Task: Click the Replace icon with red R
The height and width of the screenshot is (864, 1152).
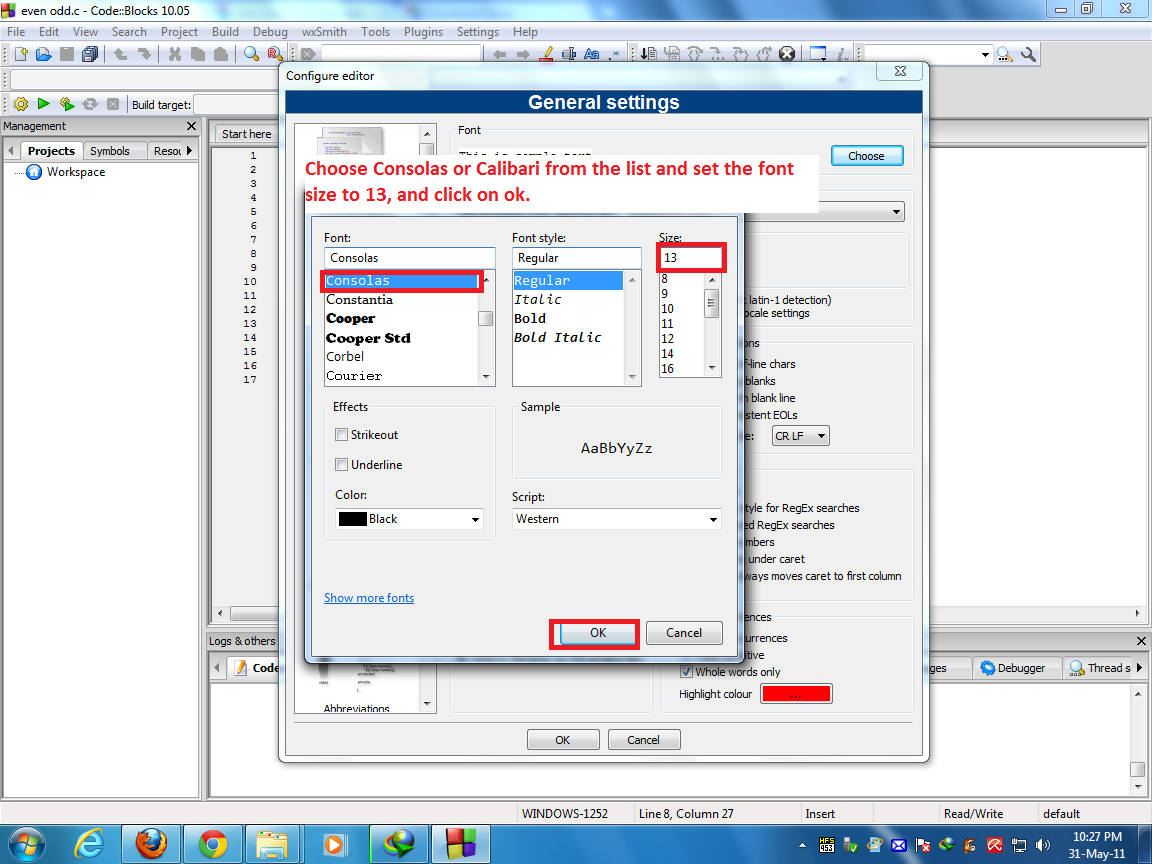Action: coord(275,54)
